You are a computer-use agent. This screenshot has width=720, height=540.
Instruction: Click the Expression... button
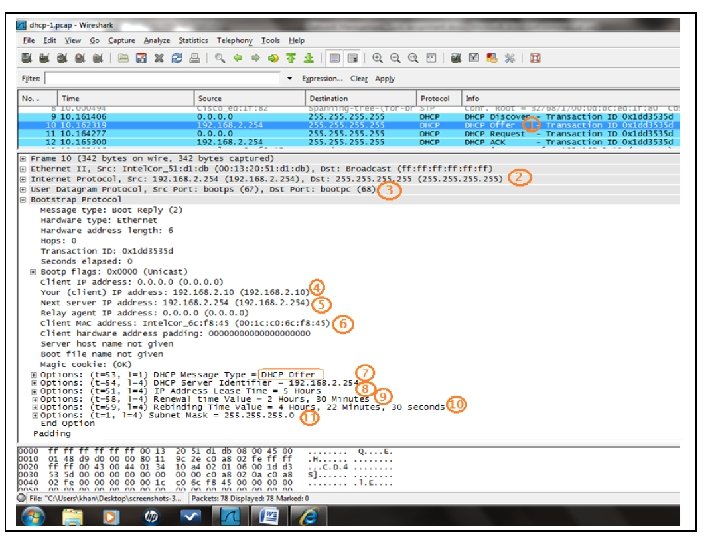322,79
